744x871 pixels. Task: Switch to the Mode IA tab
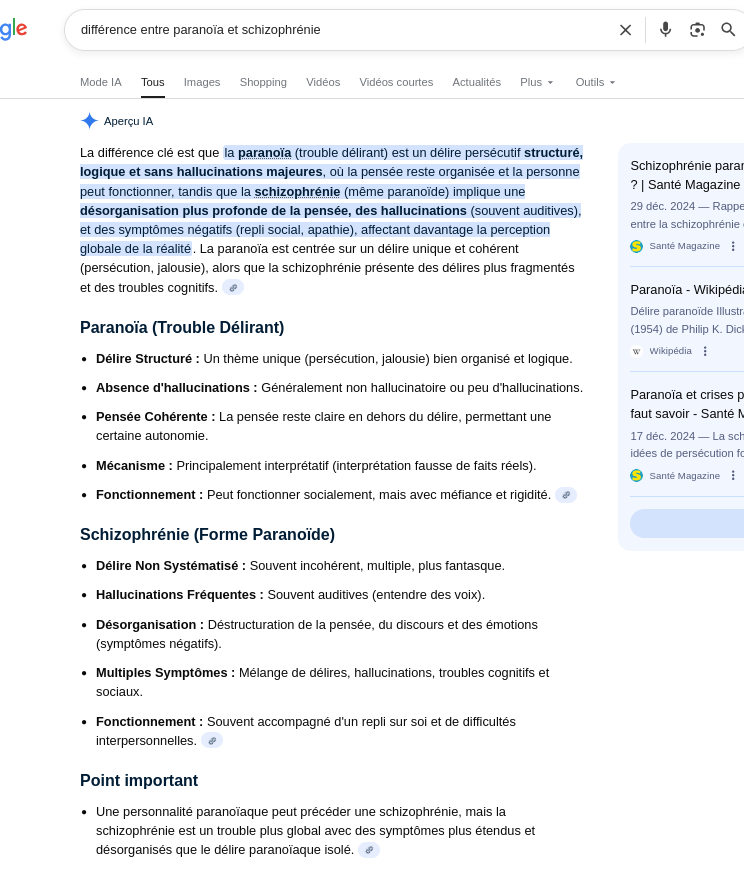101,82
